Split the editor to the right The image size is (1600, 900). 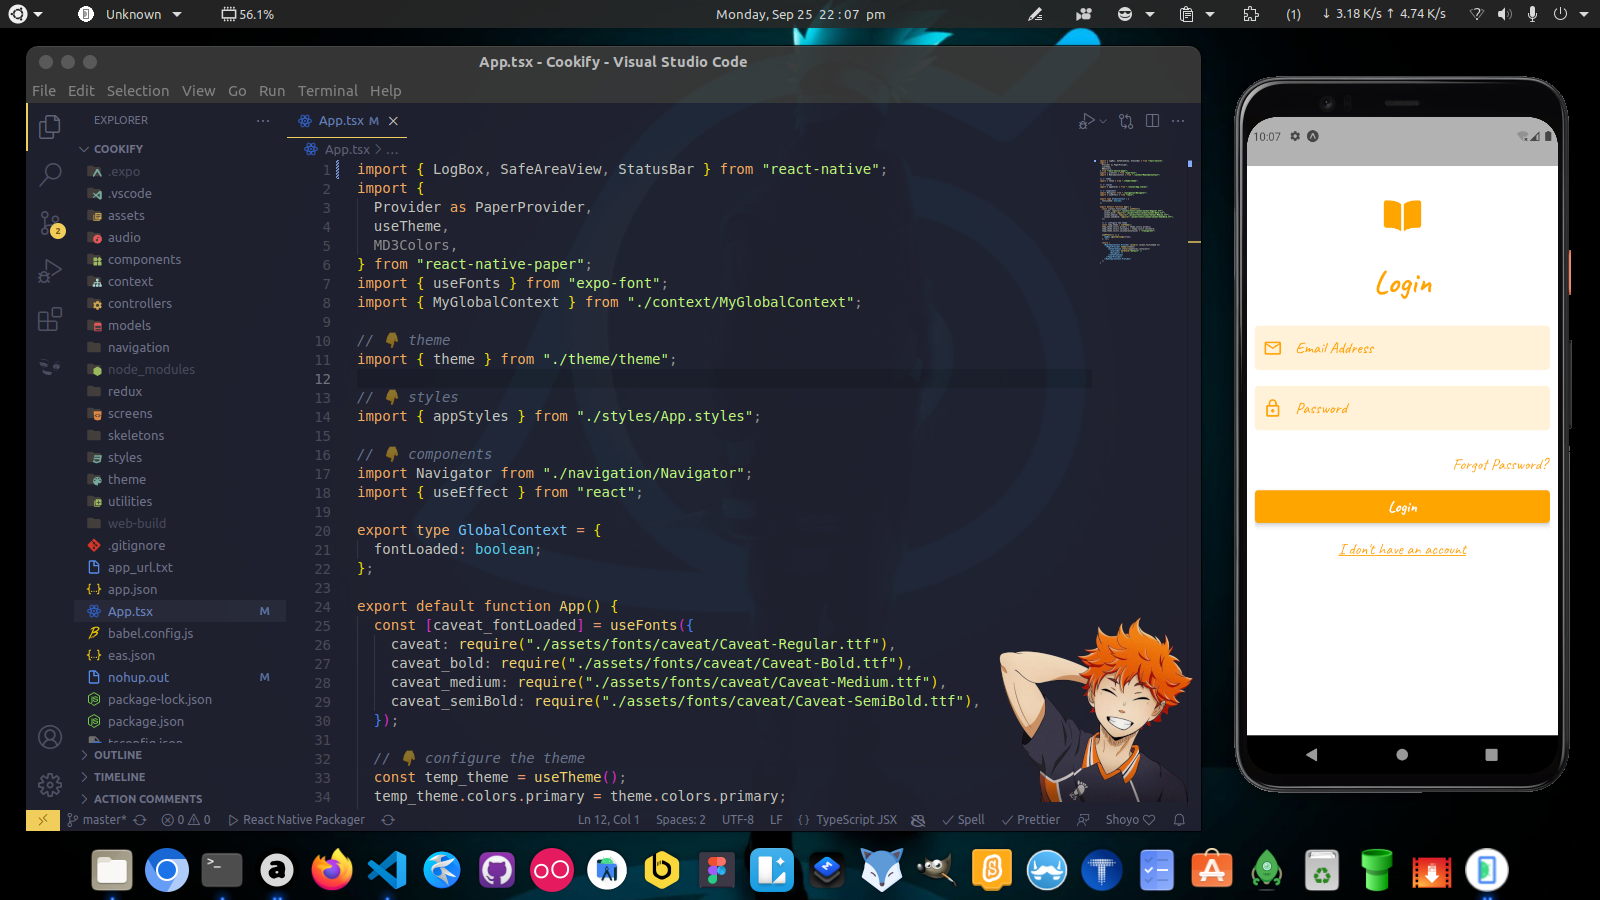click(1152, 121)
